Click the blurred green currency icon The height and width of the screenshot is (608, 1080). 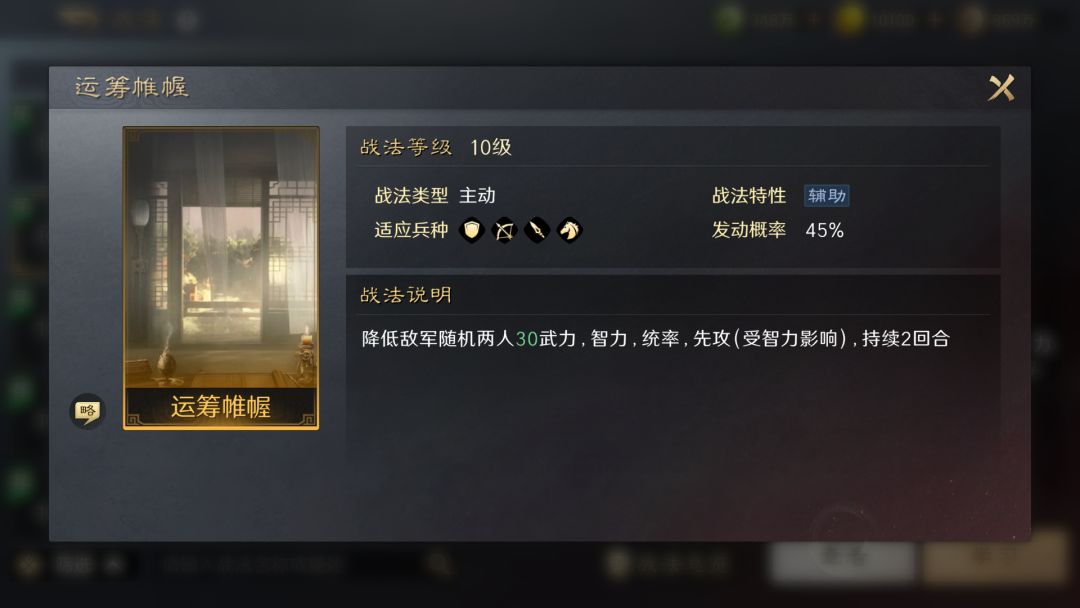tap(728, 19)
